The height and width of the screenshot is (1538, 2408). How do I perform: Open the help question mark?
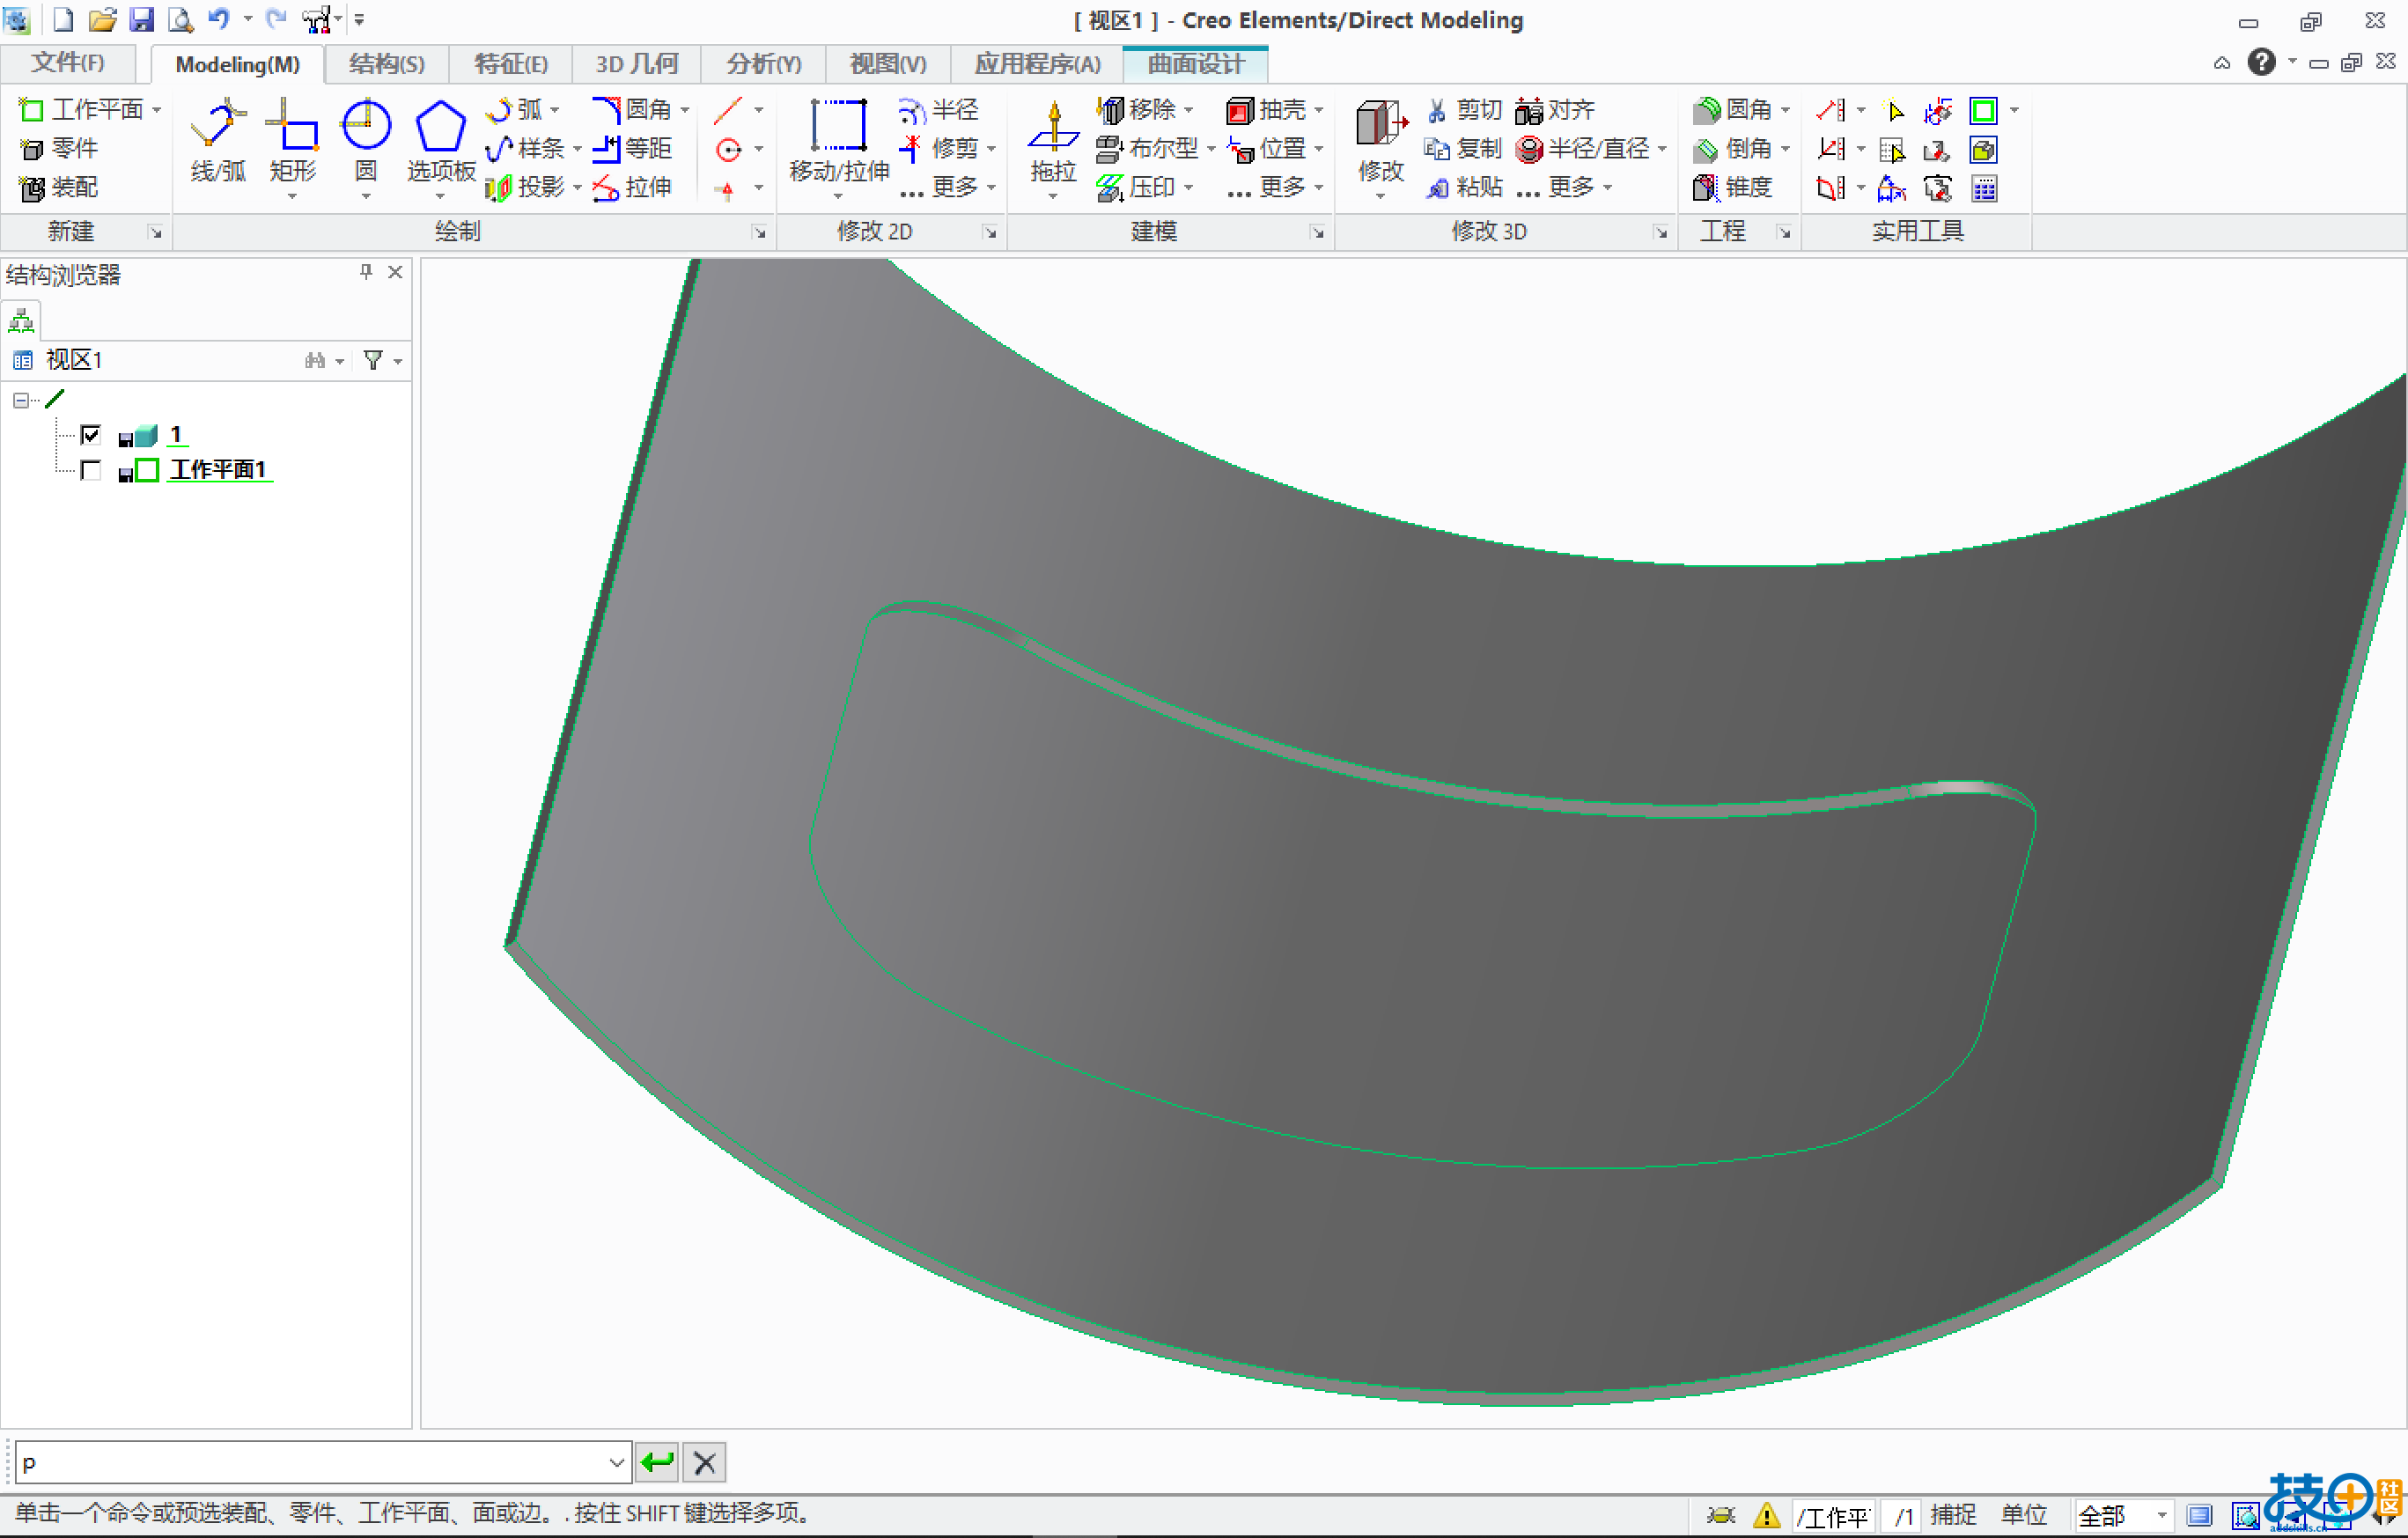point(2261,62)
